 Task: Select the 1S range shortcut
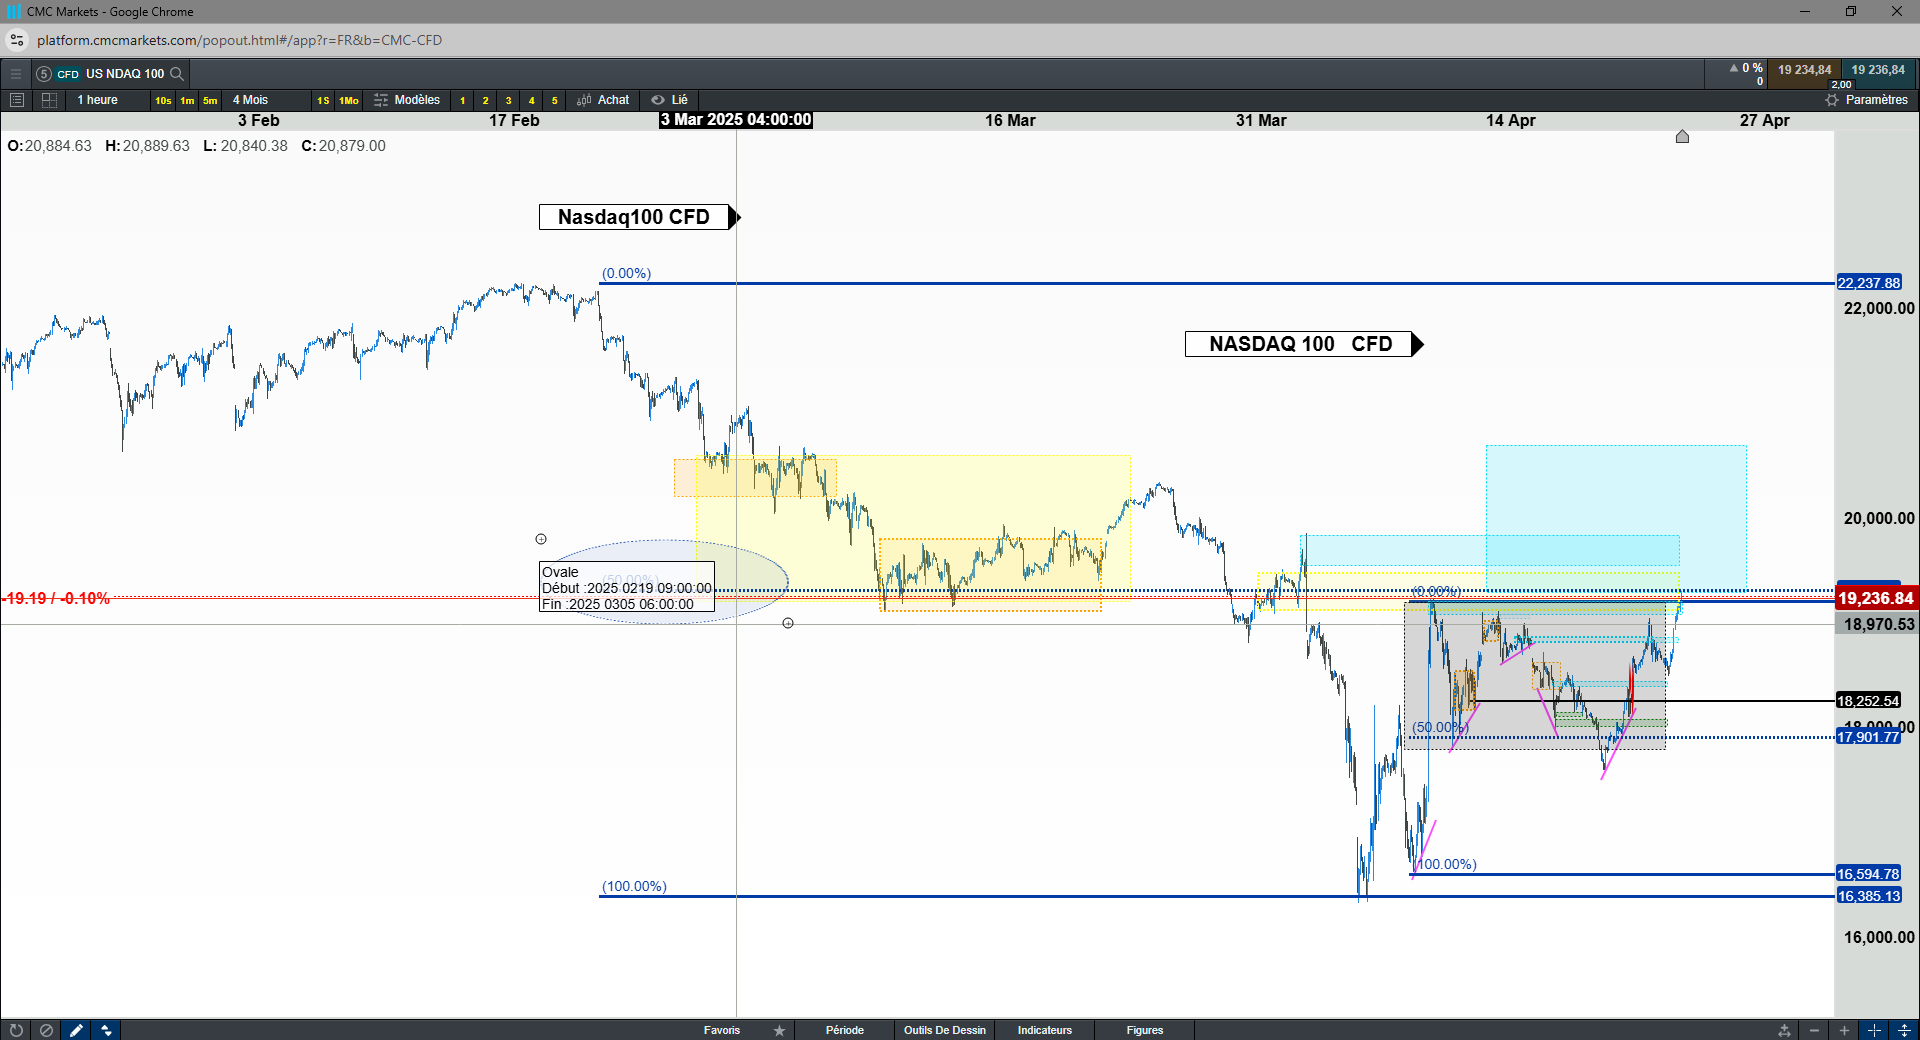(x=323, y=100)
